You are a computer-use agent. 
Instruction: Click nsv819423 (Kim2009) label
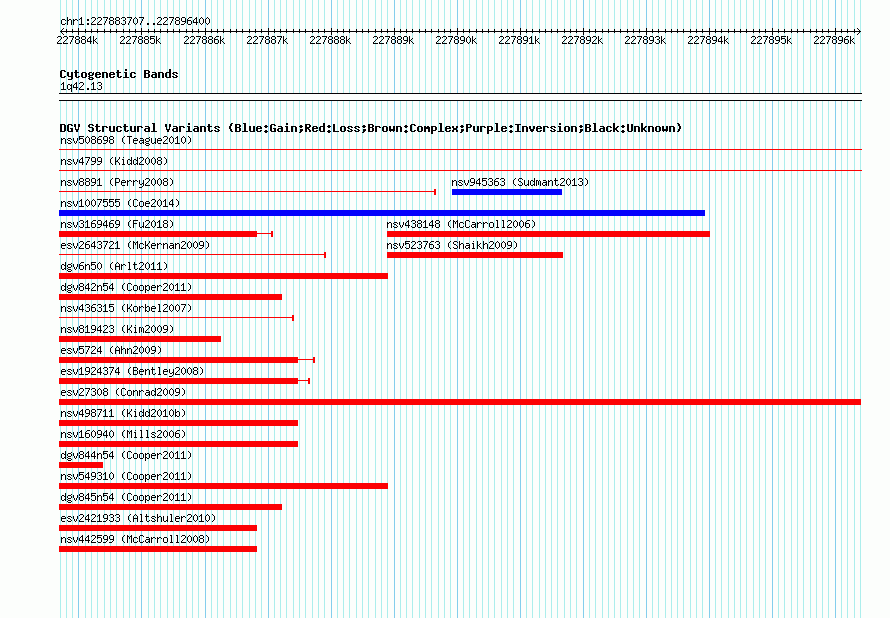click(117, 329)
